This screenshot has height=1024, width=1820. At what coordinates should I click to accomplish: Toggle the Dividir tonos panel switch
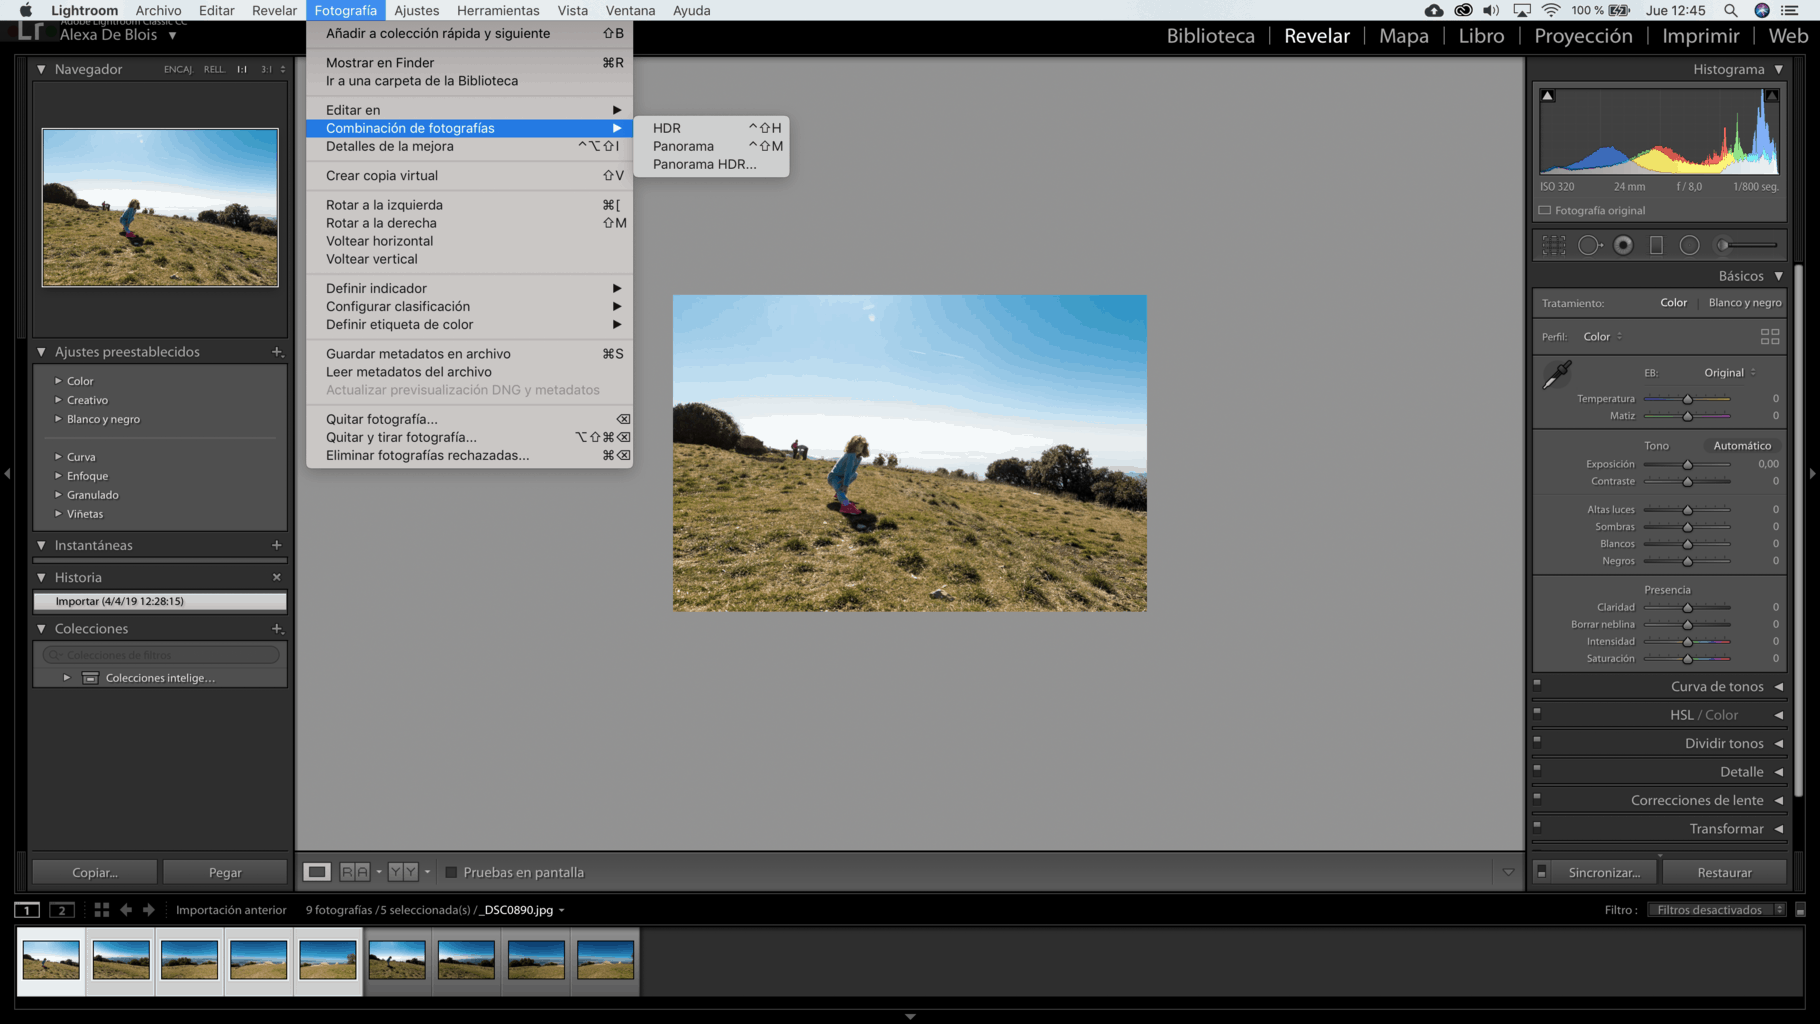(x=1537, y=742)
